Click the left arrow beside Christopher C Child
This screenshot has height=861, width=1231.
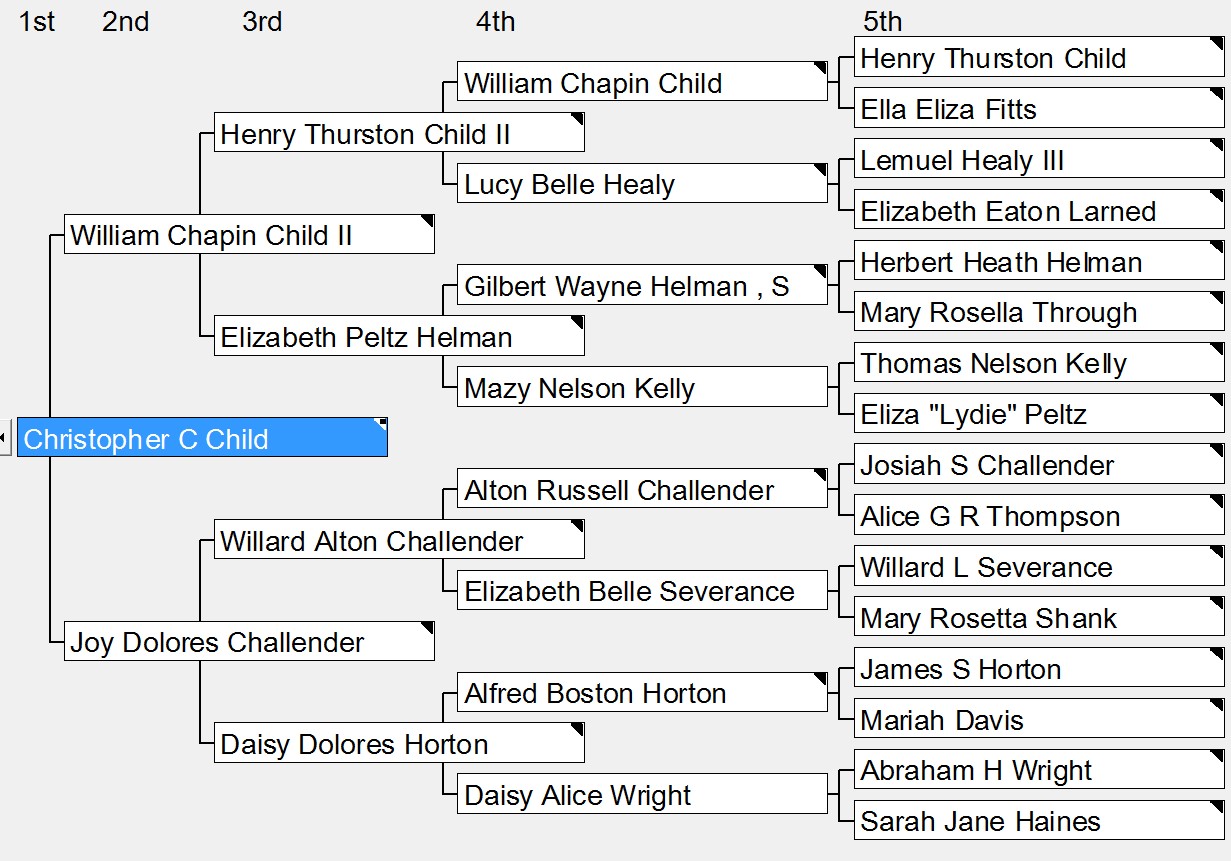click(5, 438)
